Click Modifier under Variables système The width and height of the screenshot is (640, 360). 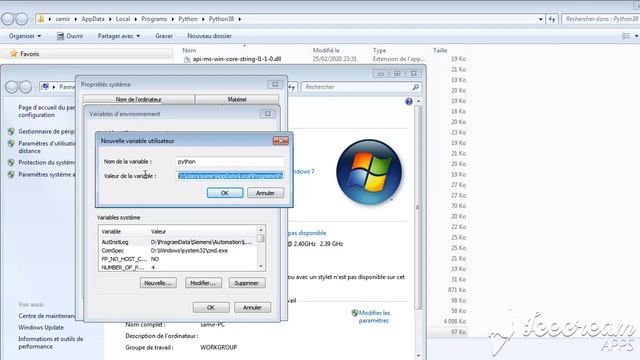pyautogui.click(x=203, y=283)
